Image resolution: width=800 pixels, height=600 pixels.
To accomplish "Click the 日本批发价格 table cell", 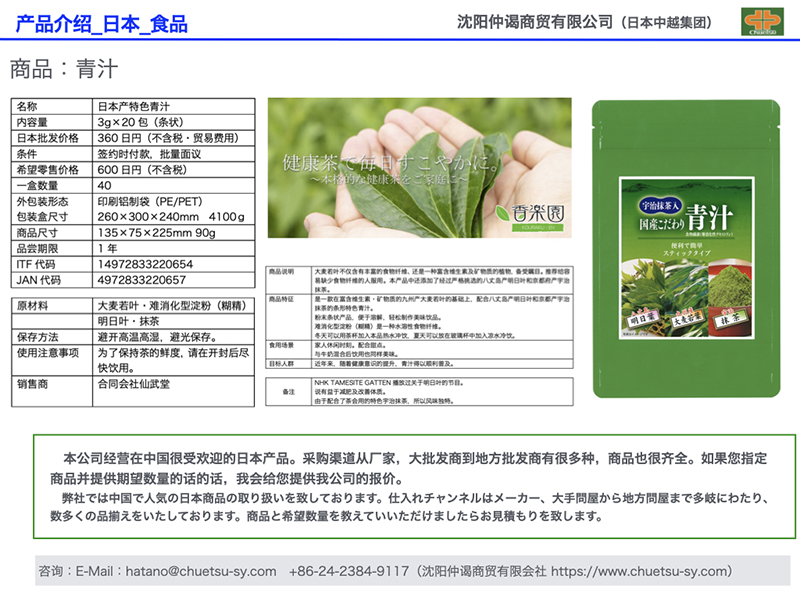I will [x=48, y=138].
